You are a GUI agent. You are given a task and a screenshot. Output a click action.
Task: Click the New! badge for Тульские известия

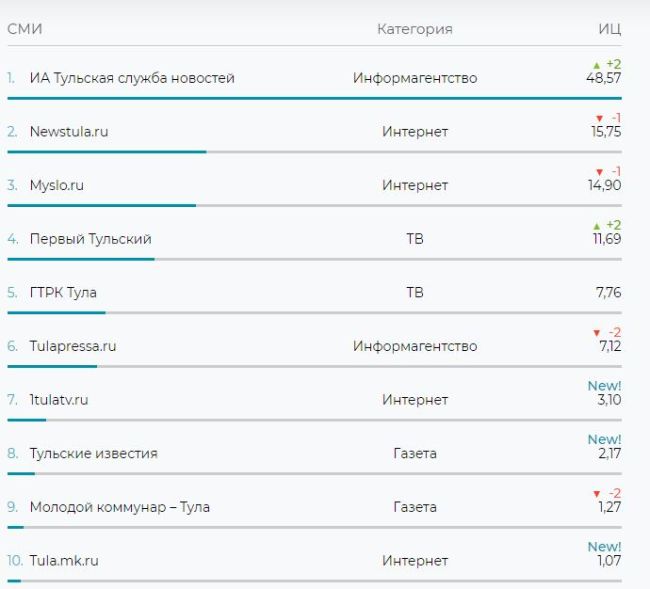(604, 439)
